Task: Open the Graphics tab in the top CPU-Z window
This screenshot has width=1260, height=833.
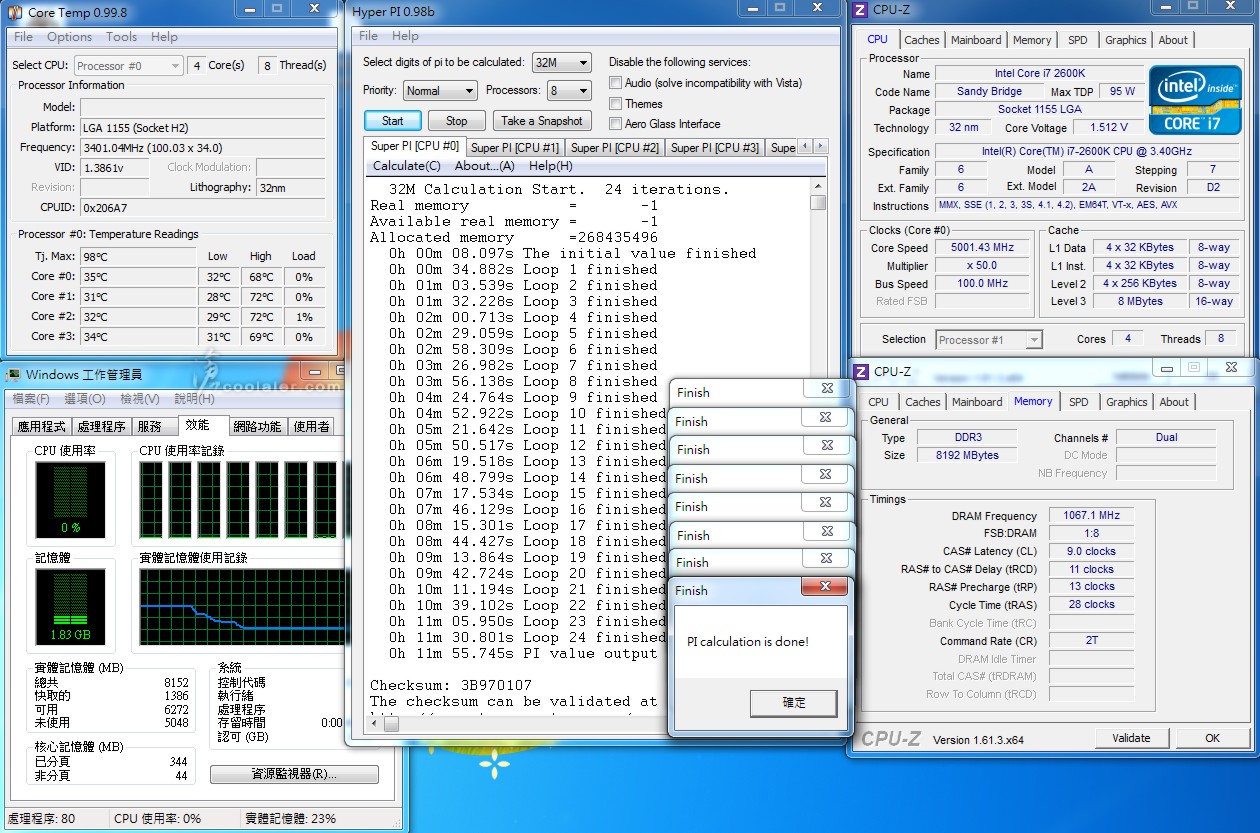Action: [x=1125, y=40]
